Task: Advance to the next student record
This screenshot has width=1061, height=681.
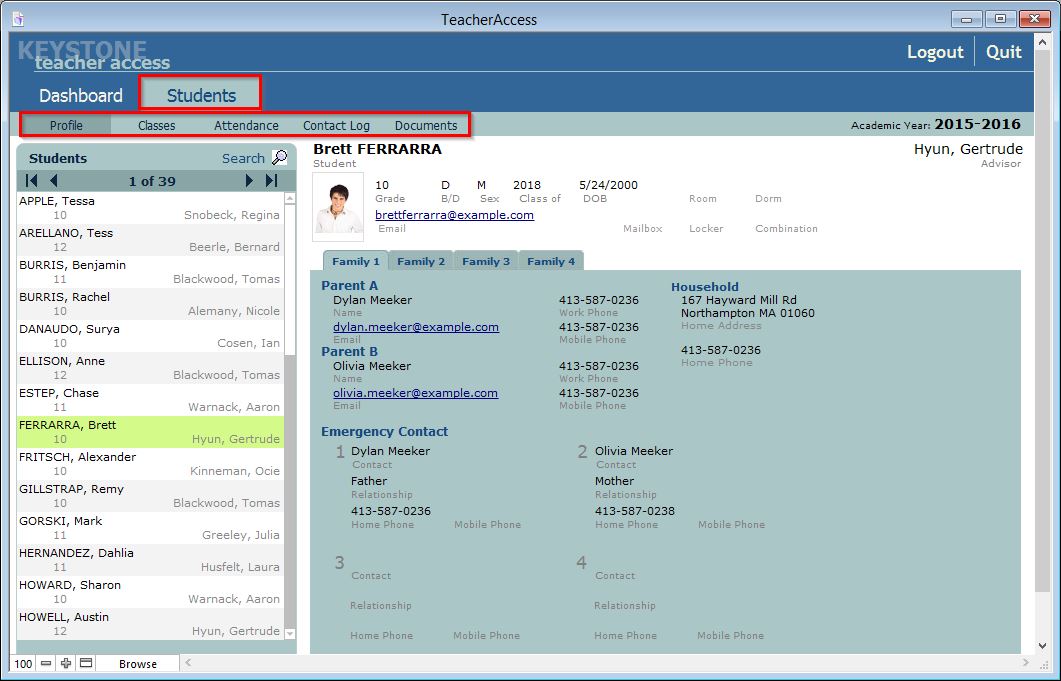Action: [249, 181]
